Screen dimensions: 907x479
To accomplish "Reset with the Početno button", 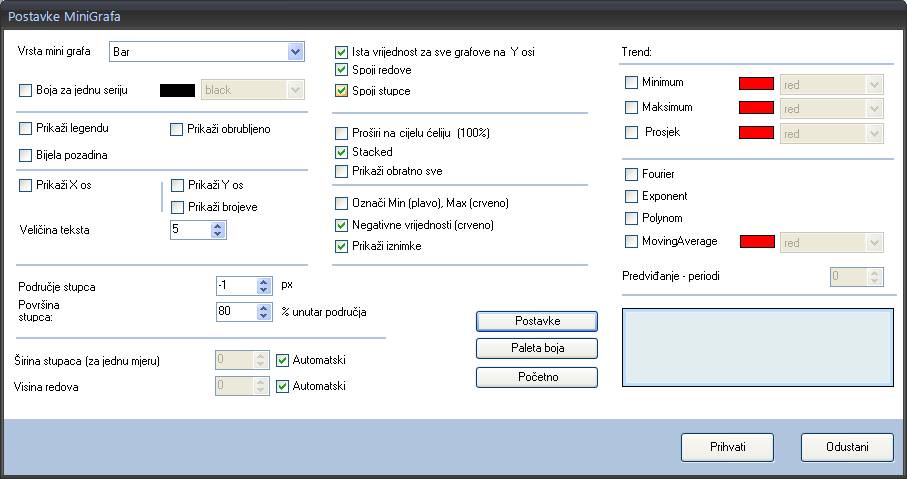I will 537,377.
